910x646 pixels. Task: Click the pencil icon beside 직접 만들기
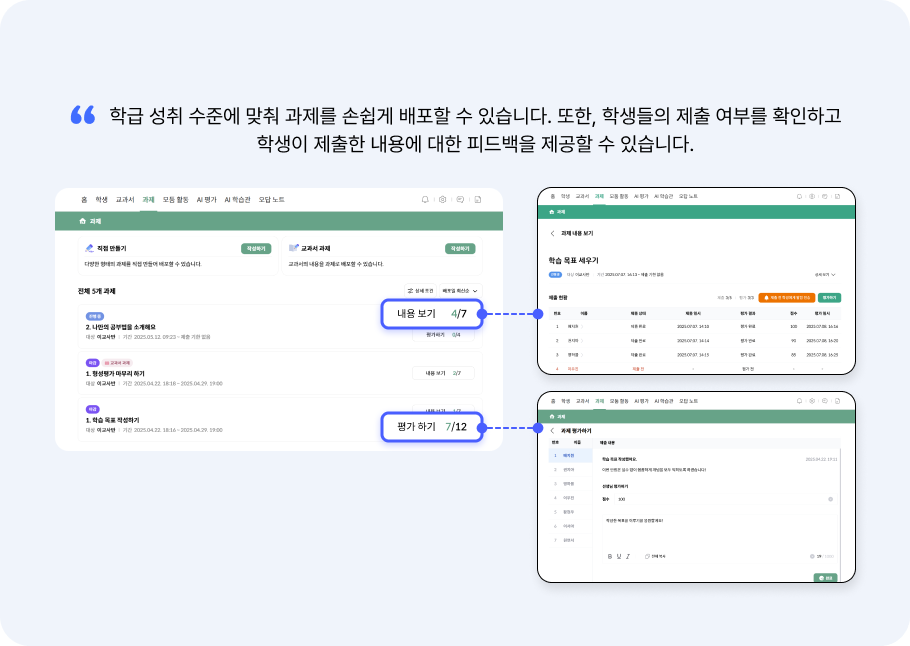coord(88,246)
